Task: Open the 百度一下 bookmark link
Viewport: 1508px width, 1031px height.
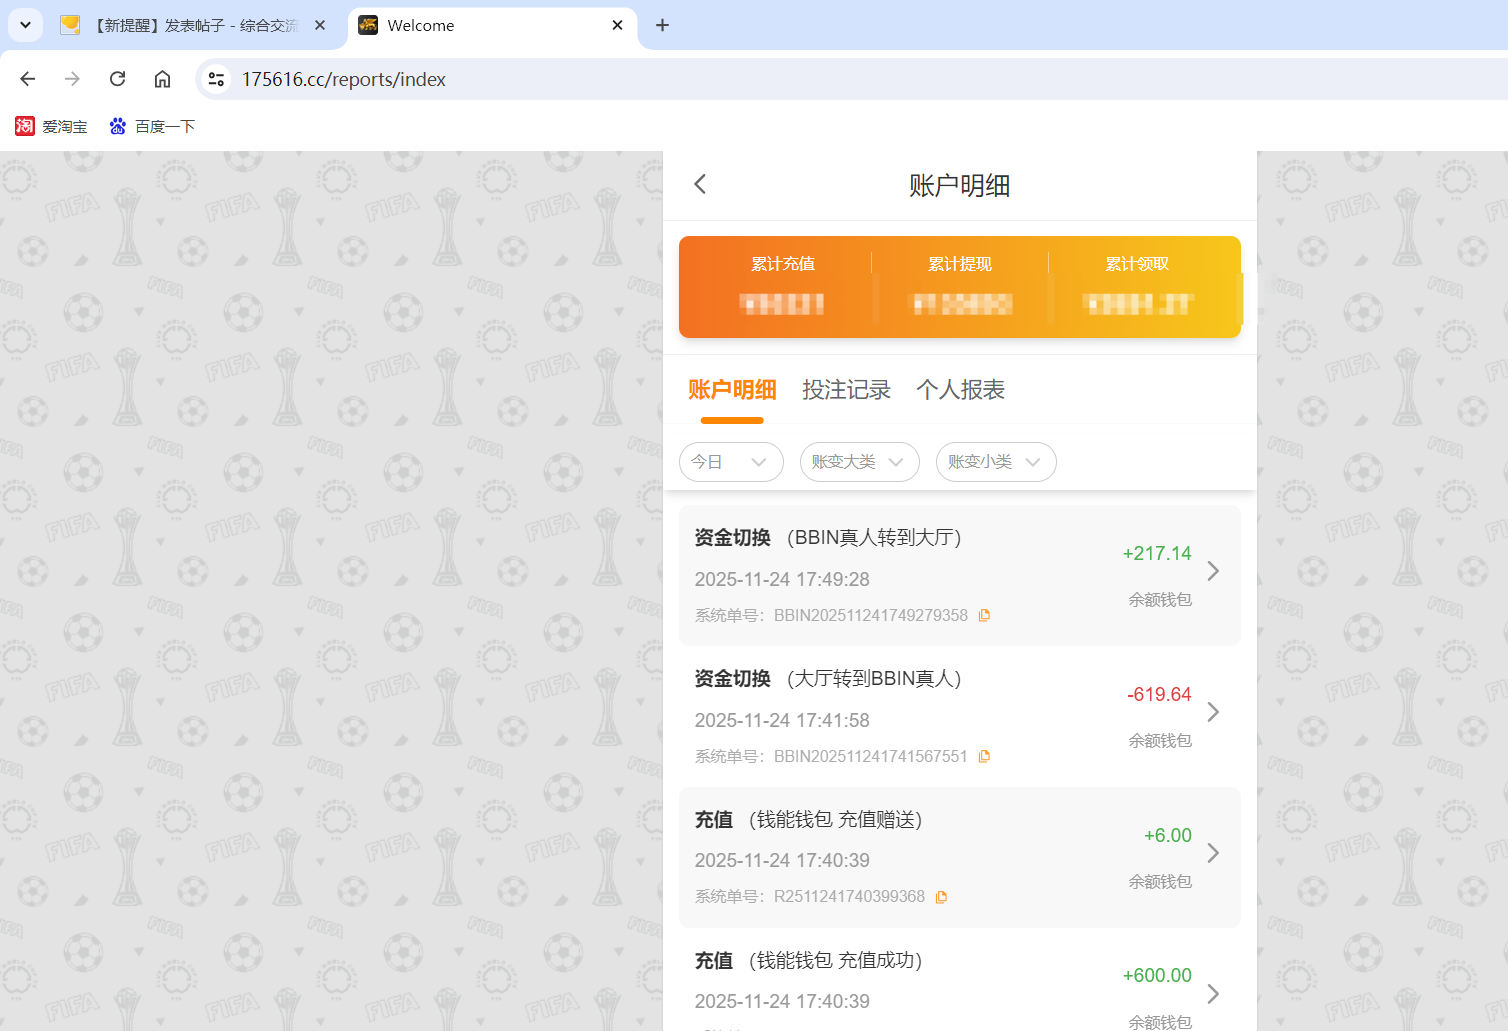Action: (151, 126)
